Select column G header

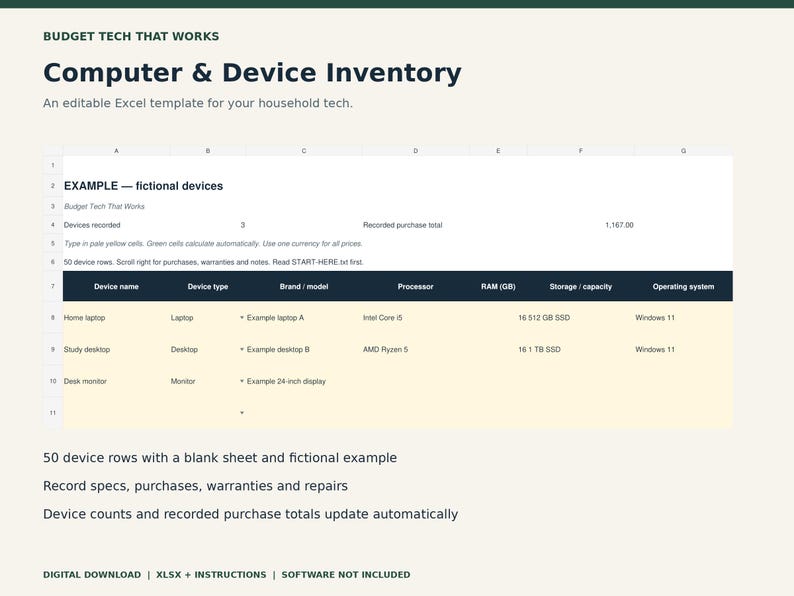pos(684,151)
